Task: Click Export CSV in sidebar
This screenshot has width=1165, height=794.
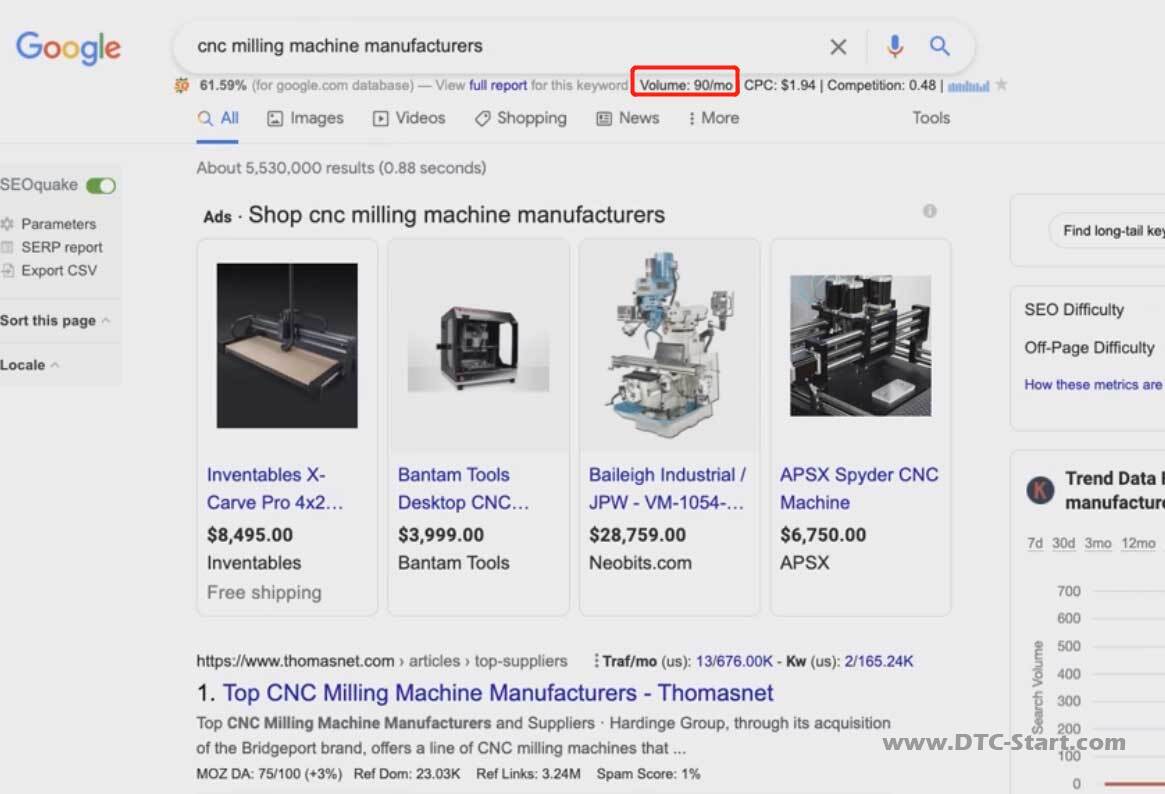Action: click(x=59, y=270)
